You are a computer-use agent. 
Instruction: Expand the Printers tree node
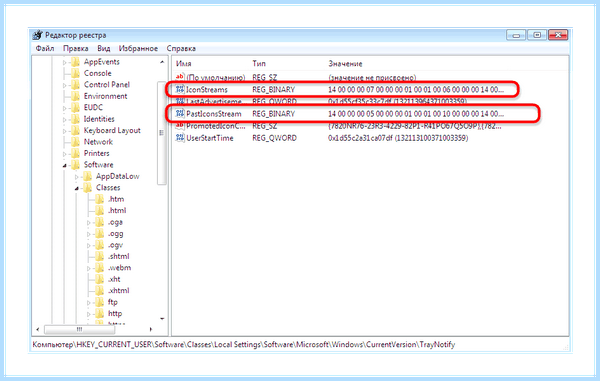[x=65, y=154]
